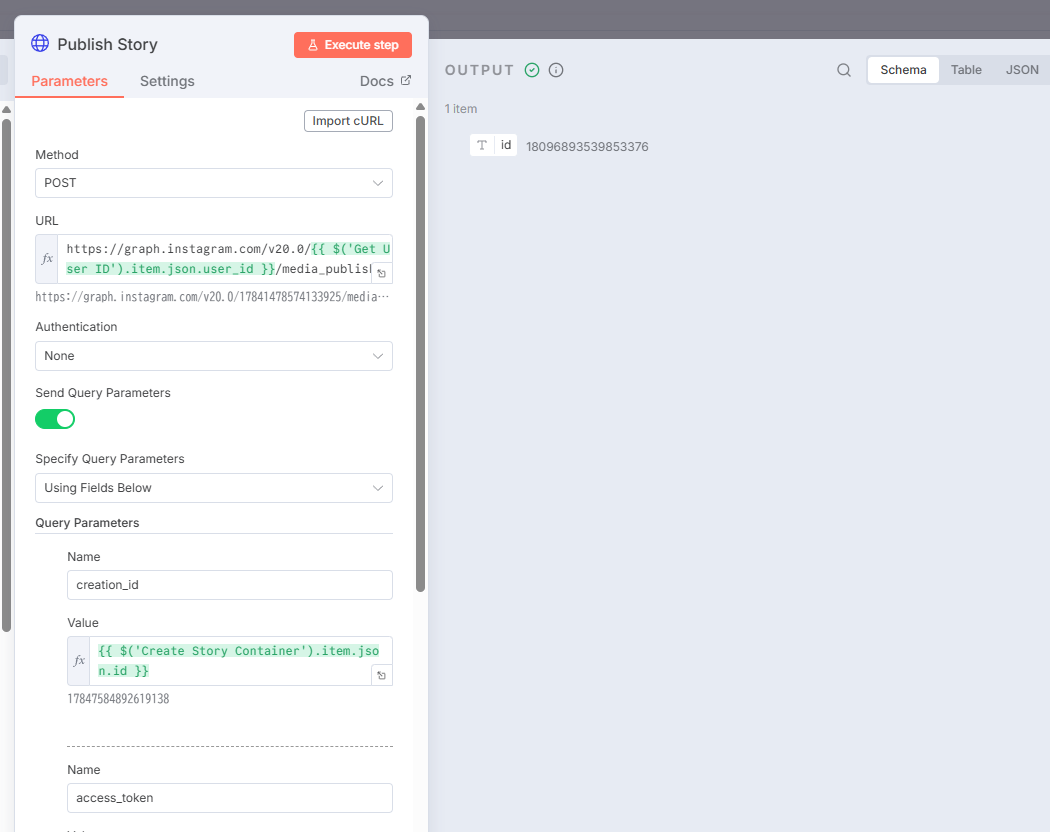
Task: Click the fx icon of URL field
Action: pyautogui.click(x=47, y=259)
